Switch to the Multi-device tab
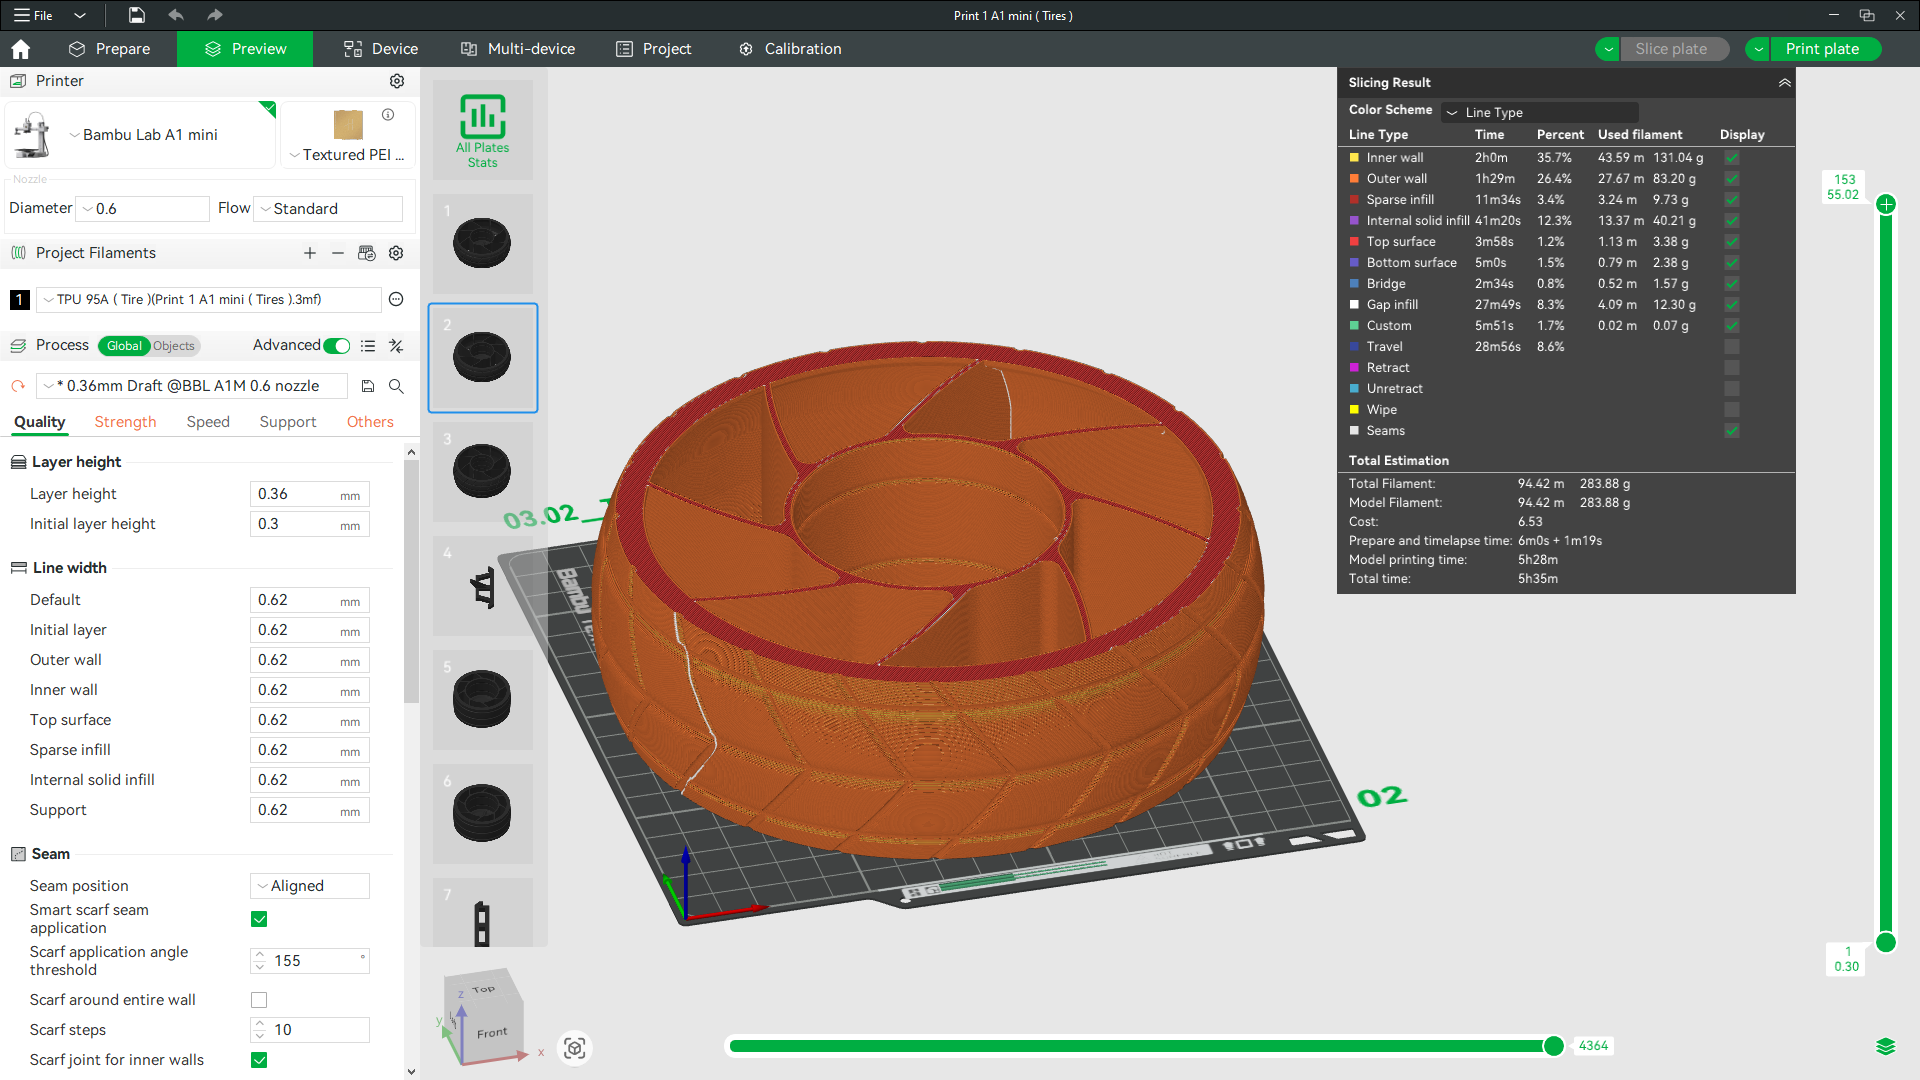The image size is (1920, 1080). (517, 49)
